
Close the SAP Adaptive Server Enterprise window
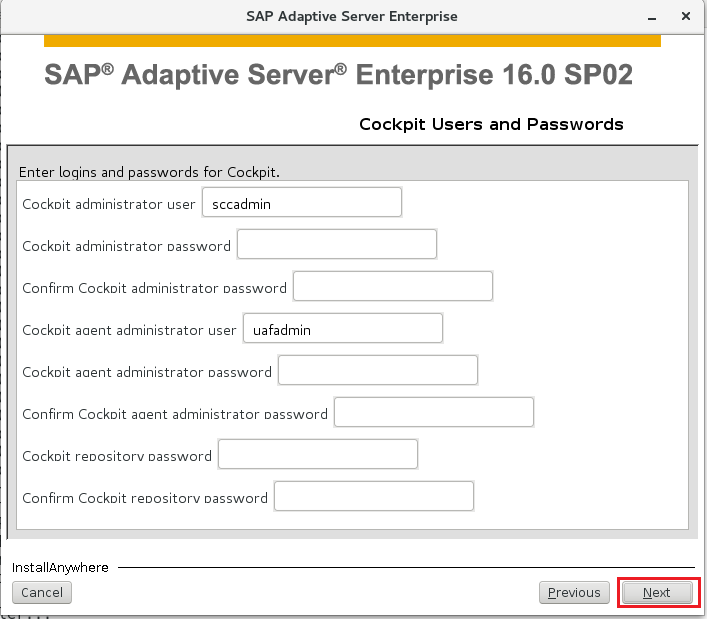[x=686, y=16]
